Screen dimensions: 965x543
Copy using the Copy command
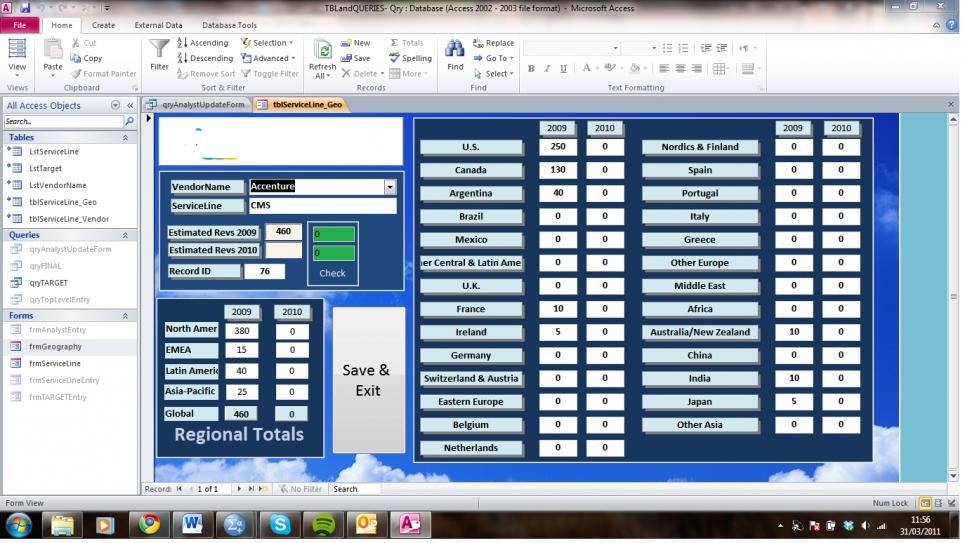[86, 58]
